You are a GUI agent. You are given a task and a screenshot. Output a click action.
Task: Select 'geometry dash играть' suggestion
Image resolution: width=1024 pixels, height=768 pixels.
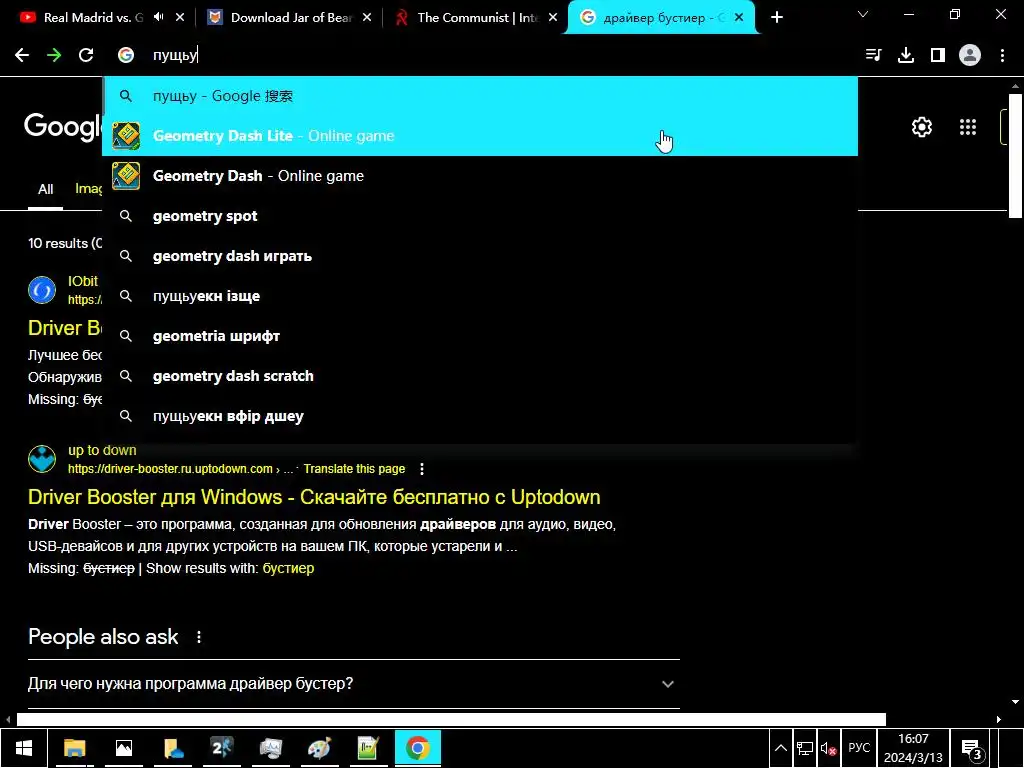coord(479,256)
